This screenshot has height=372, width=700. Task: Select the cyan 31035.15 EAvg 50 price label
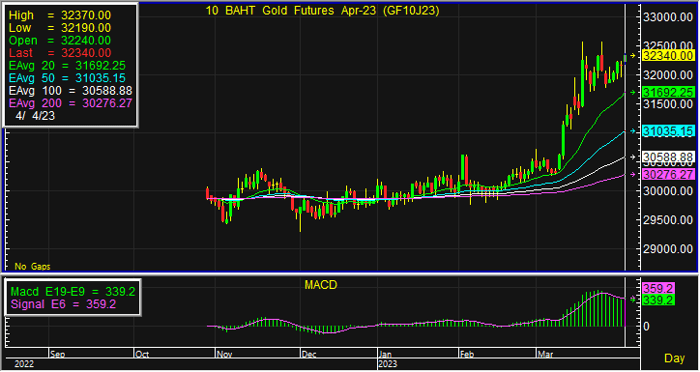(x=668, y=131)
